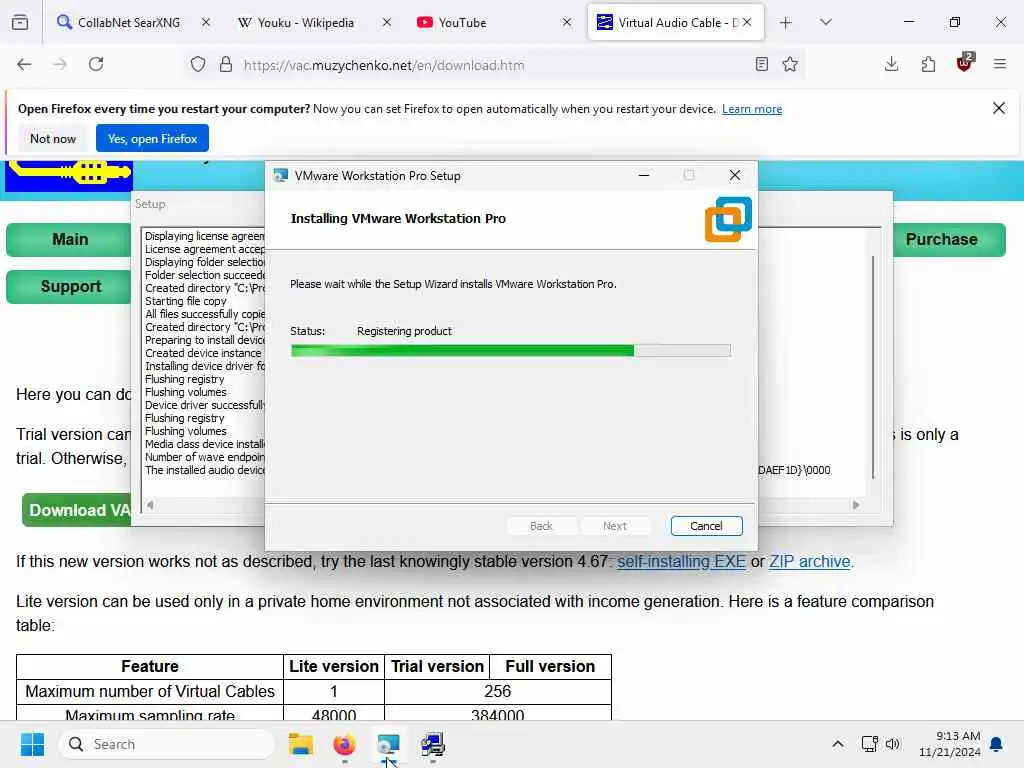This screenshot has height=768, width=1024.
Task: Open the Windows Start menu
Action: tap(32, 744)
